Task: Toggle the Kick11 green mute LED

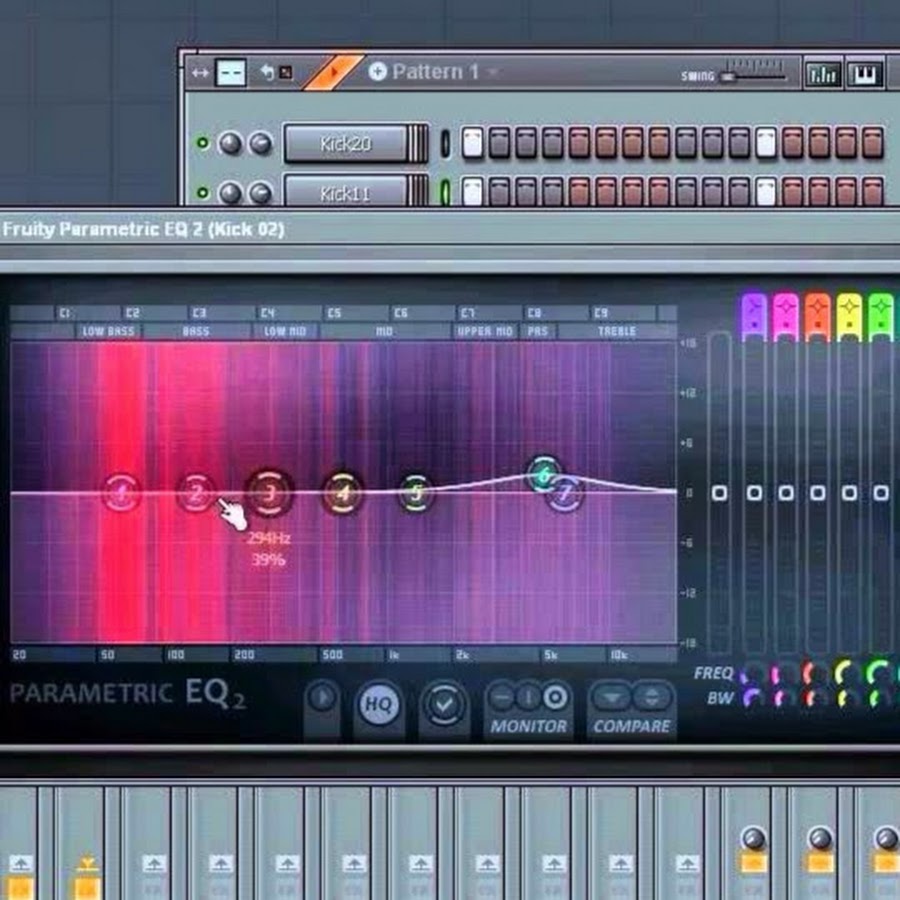Action: click(203, 193)
